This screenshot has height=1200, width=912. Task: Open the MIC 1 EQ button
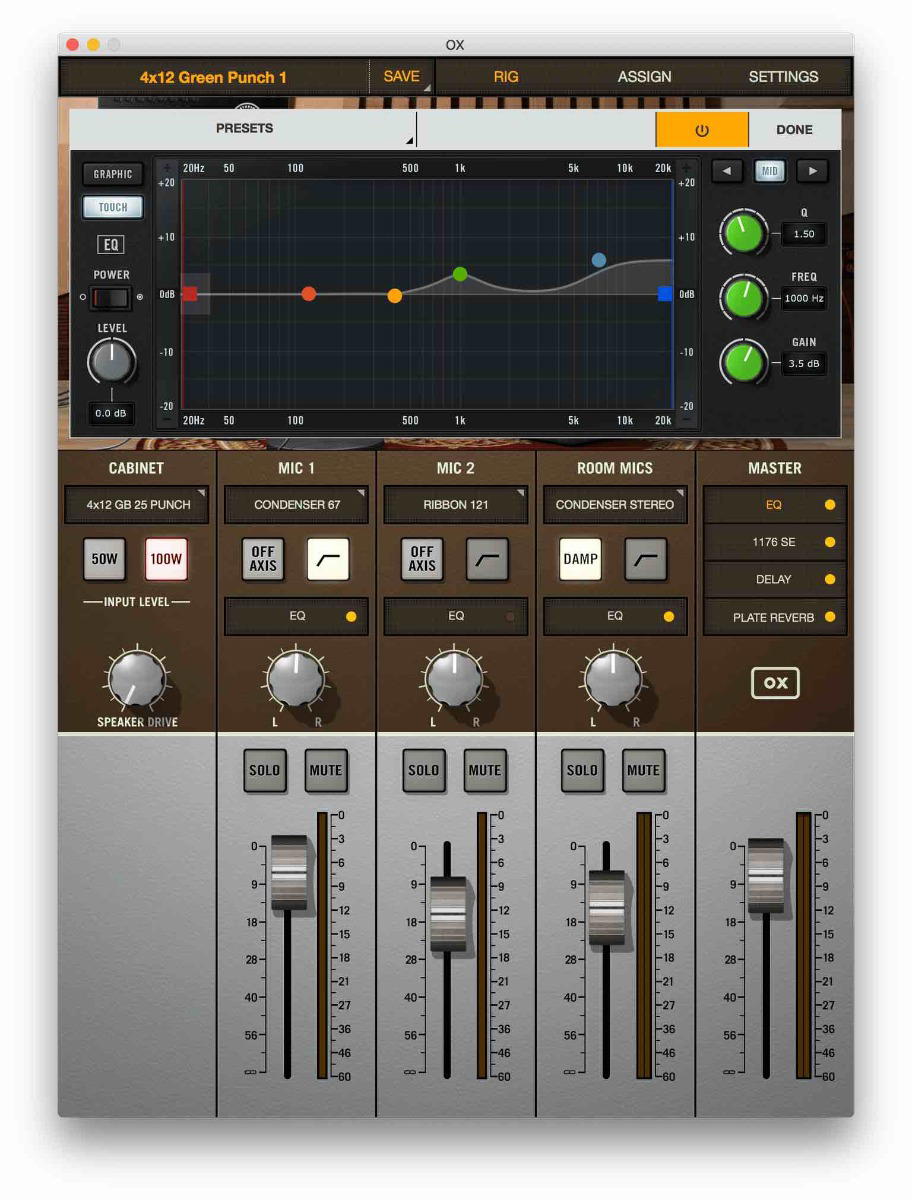click(297, 616)
